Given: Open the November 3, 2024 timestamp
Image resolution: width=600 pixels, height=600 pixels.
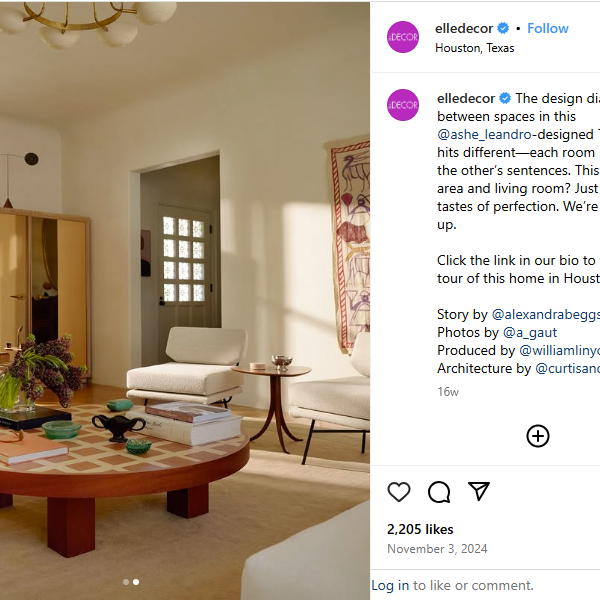Looking at the screenshot, I should coord(437,549).
